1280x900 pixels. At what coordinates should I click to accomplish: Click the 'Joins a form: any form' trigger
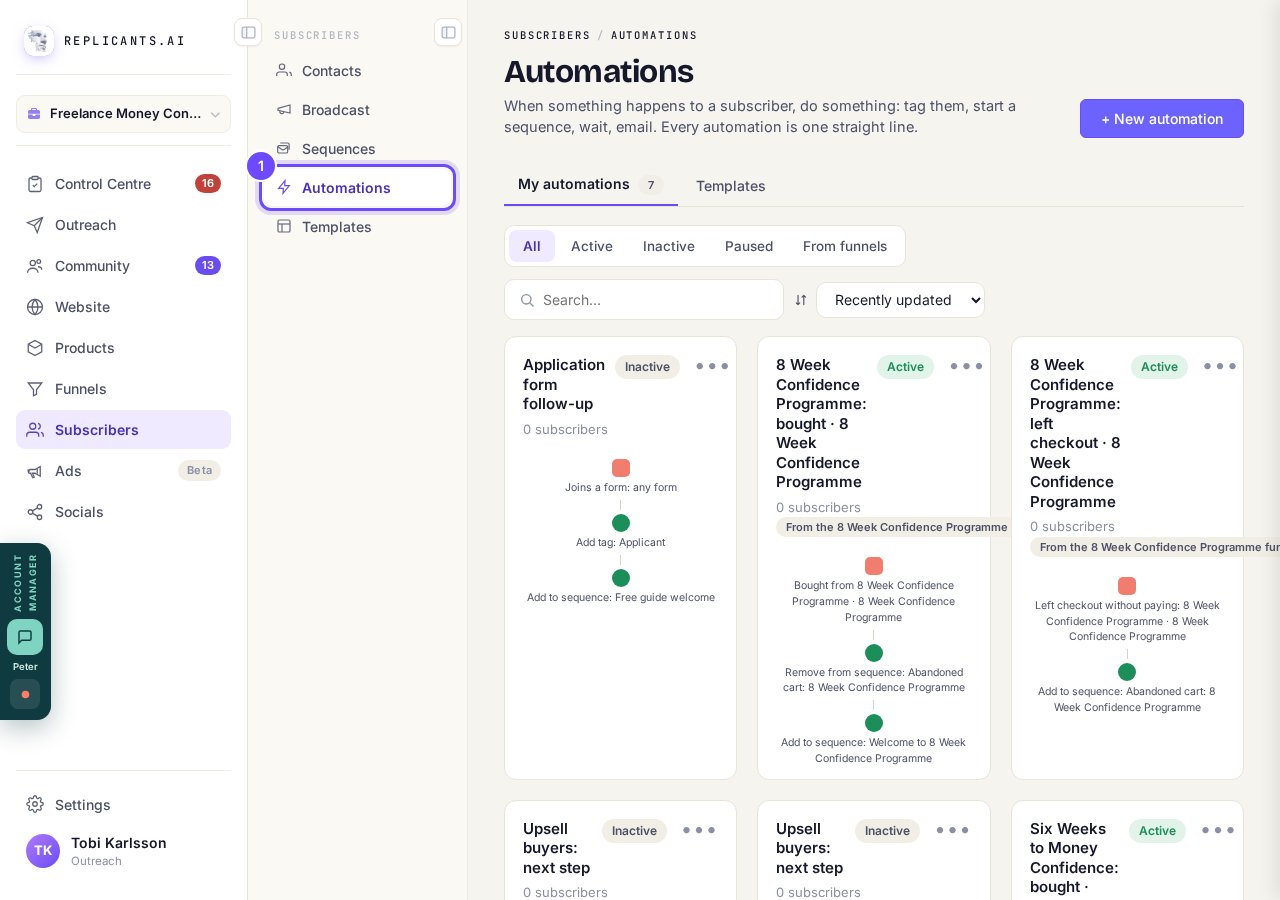pyautogui.click(x=621, y=487)
